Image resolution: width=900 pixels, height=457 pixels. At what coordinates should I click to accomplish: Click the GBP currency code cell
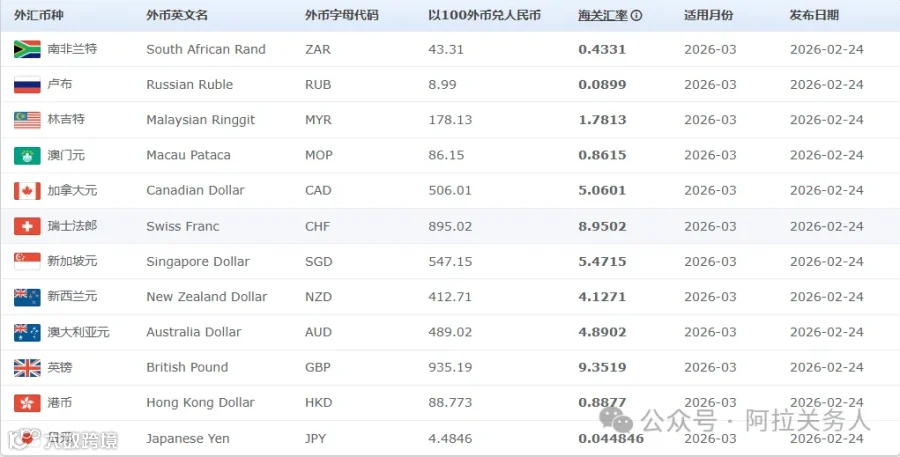(318, 367)
